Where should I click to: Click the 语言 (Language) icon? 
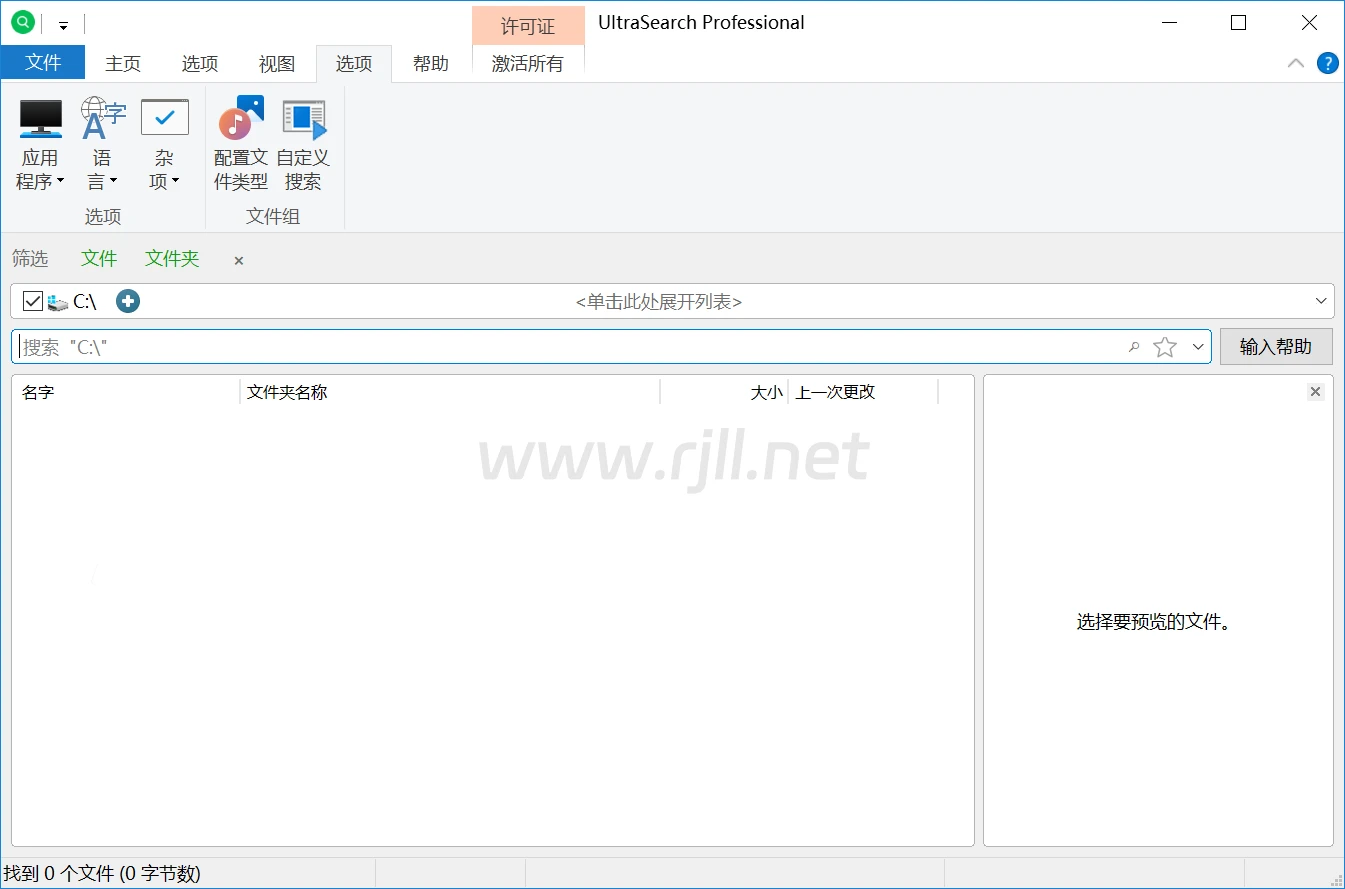tap(102, 120)
